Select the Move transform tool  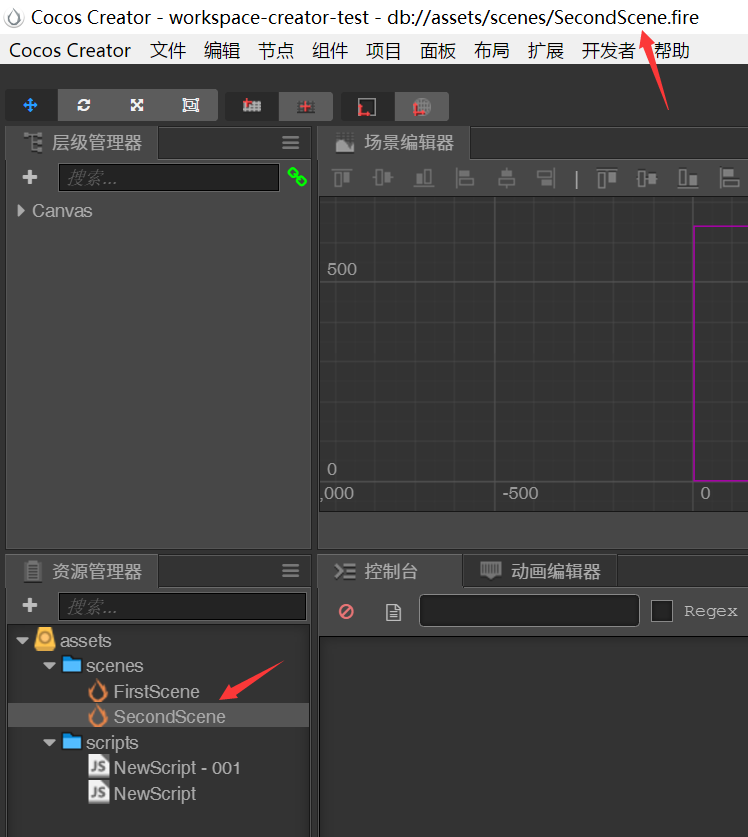click(31, 105)
